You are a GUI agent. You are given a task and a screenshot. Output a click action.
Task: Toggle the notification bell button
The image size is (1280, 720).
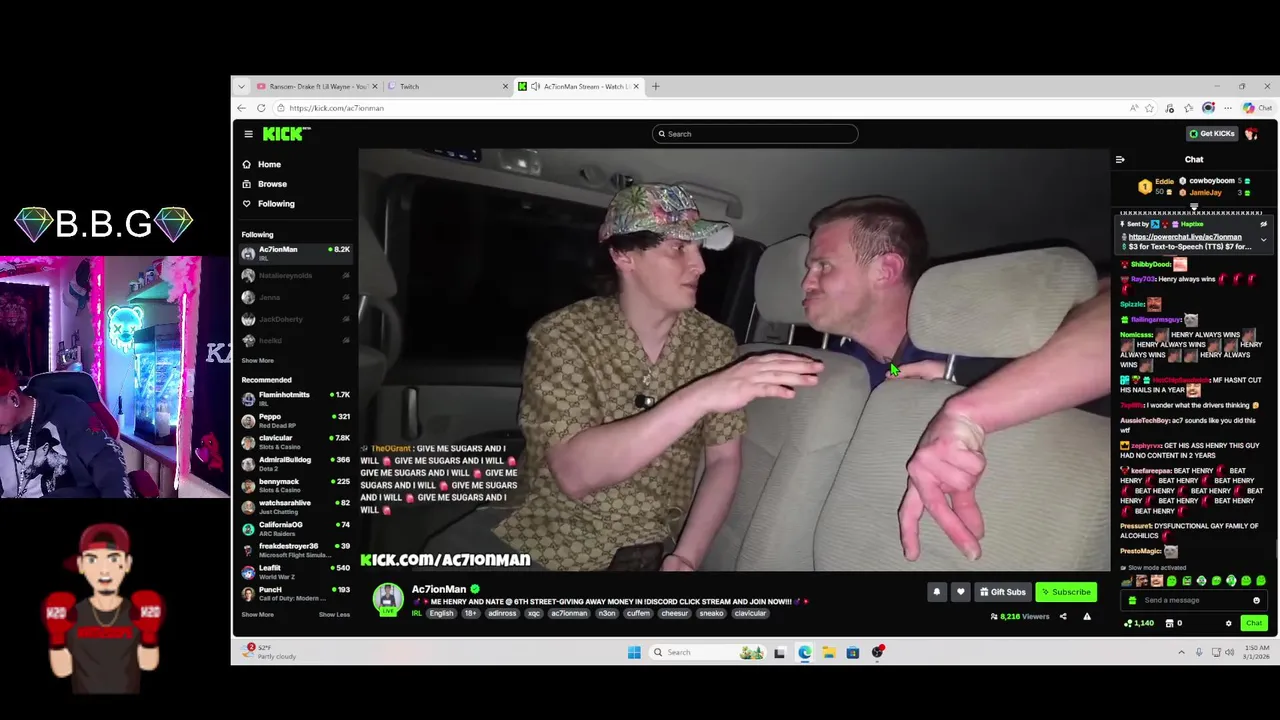pos(937,592)
